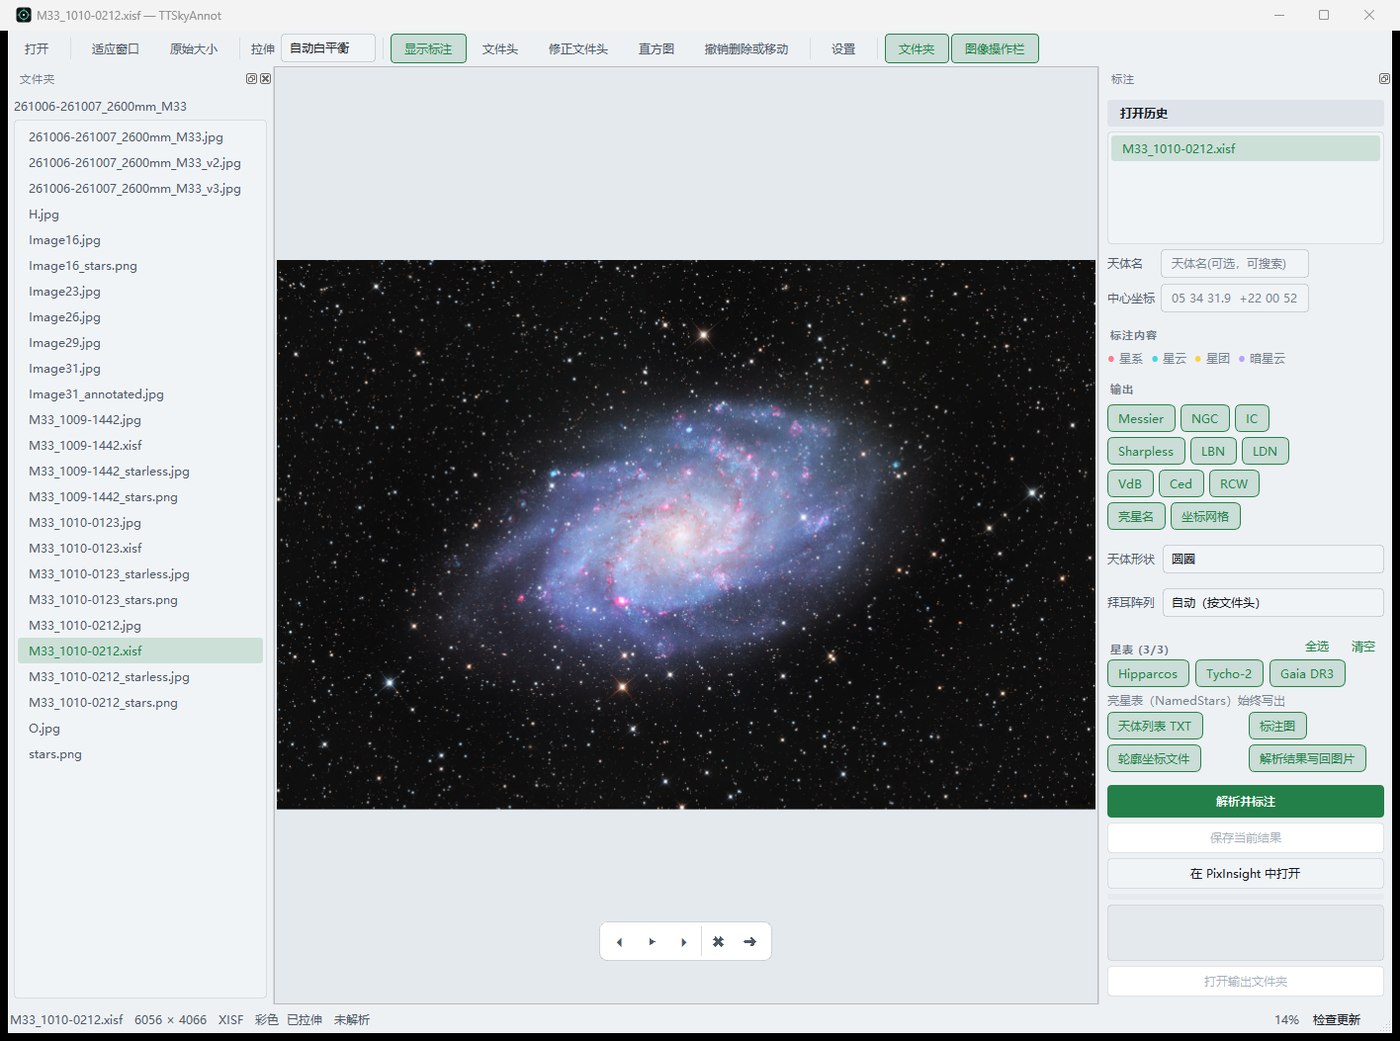Click the 修正文件头 toolbar item
Screen dimensions: 1400x1041
click(x=578, y=49)
